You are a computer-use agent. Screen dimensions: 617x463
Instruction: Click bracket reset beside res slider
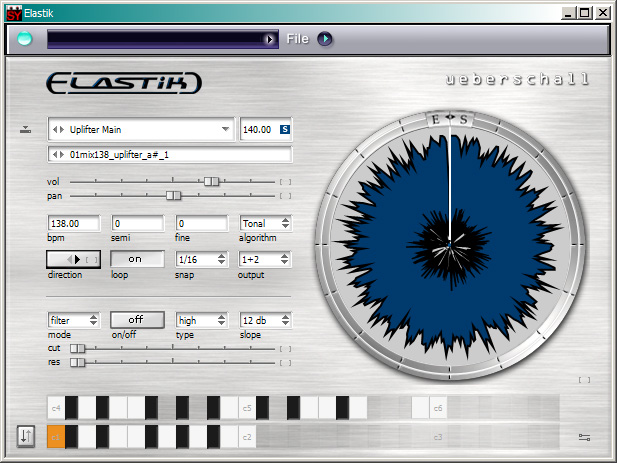coord(285,363)
